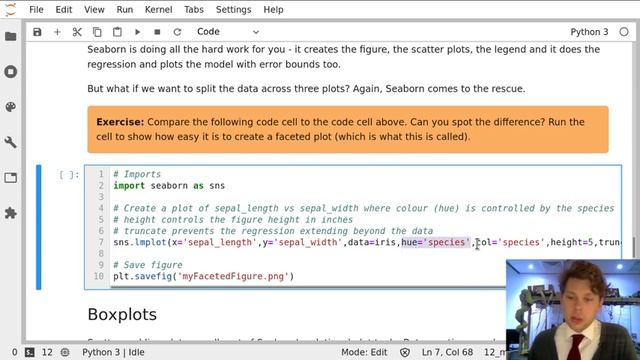Click the kernel count gear icon in status bar

point(65,352)
